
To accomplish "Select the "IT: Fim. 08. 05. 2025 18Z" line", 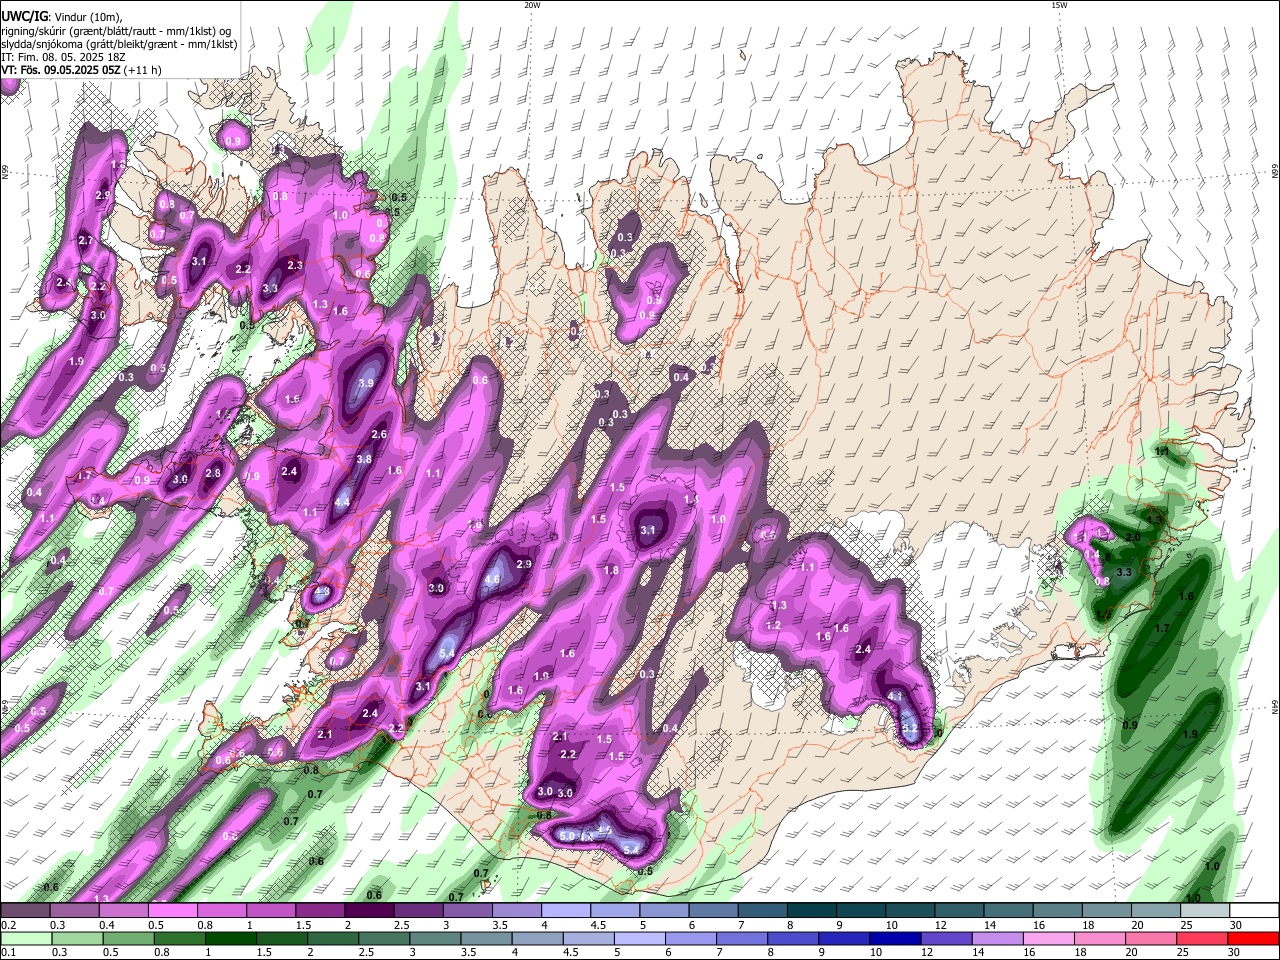I will pos(63,57).
